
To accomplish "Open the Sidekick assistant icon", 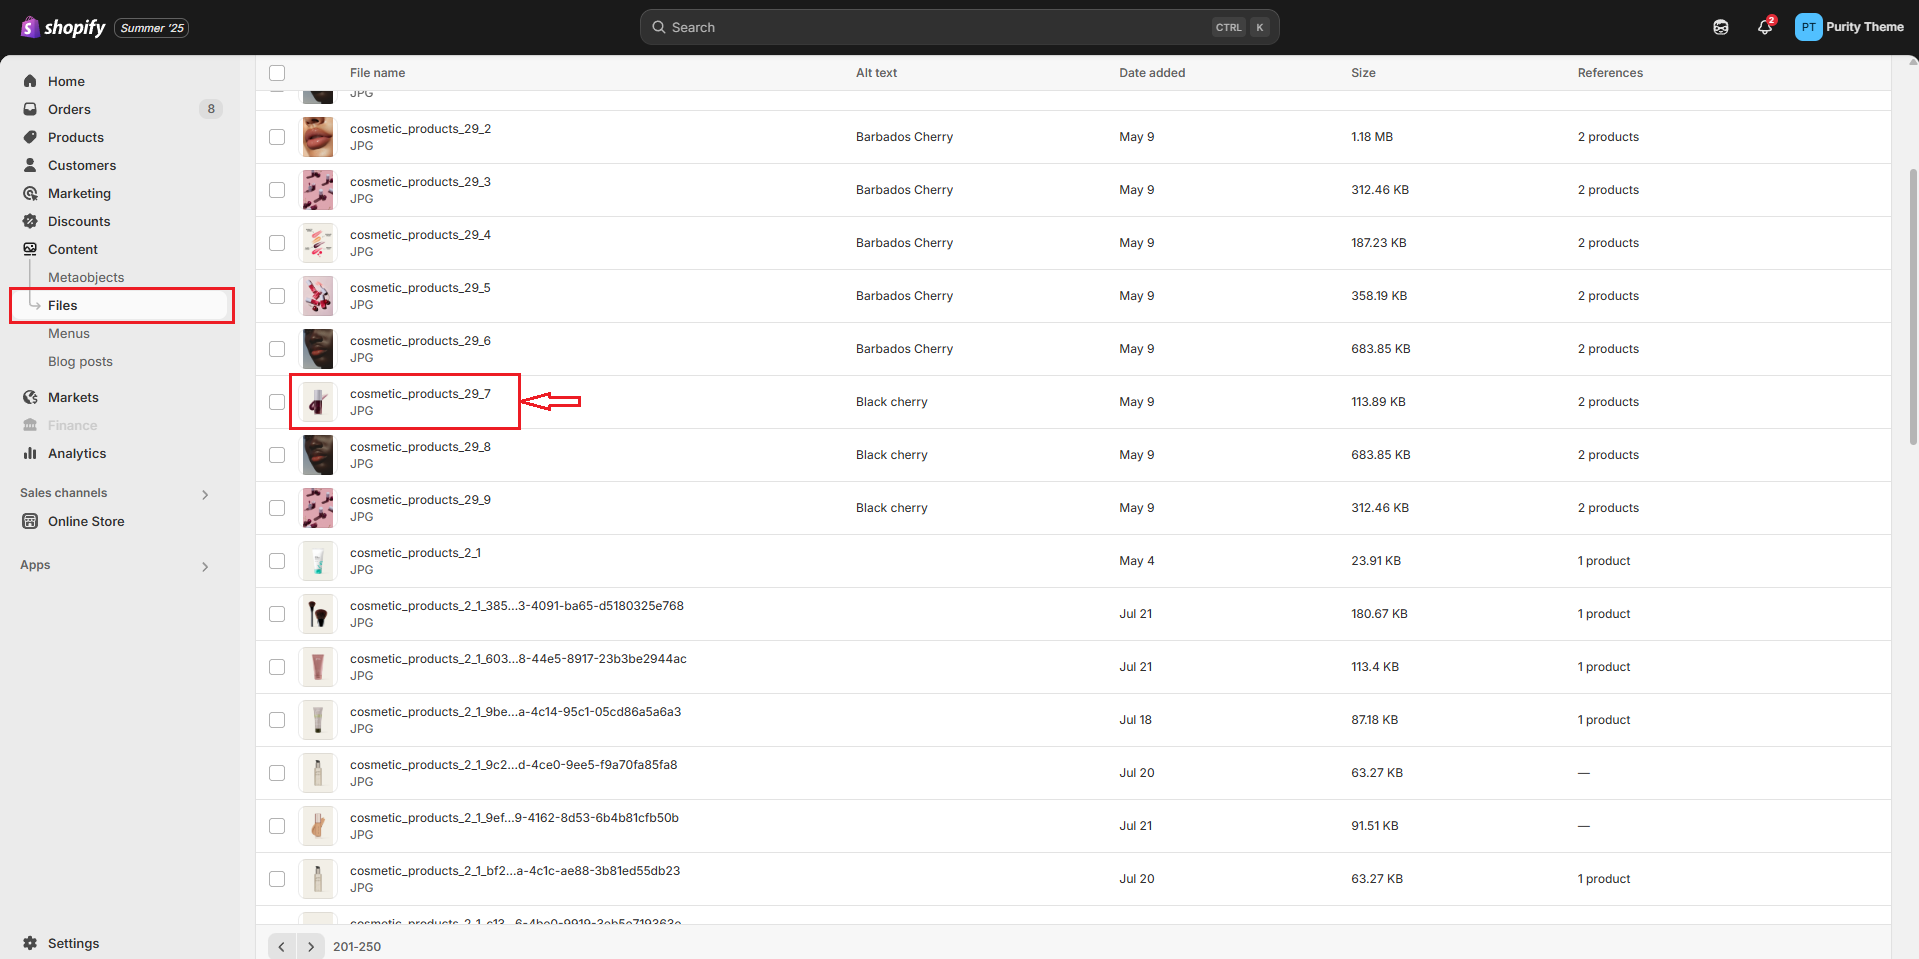I will coord(1720,27).
